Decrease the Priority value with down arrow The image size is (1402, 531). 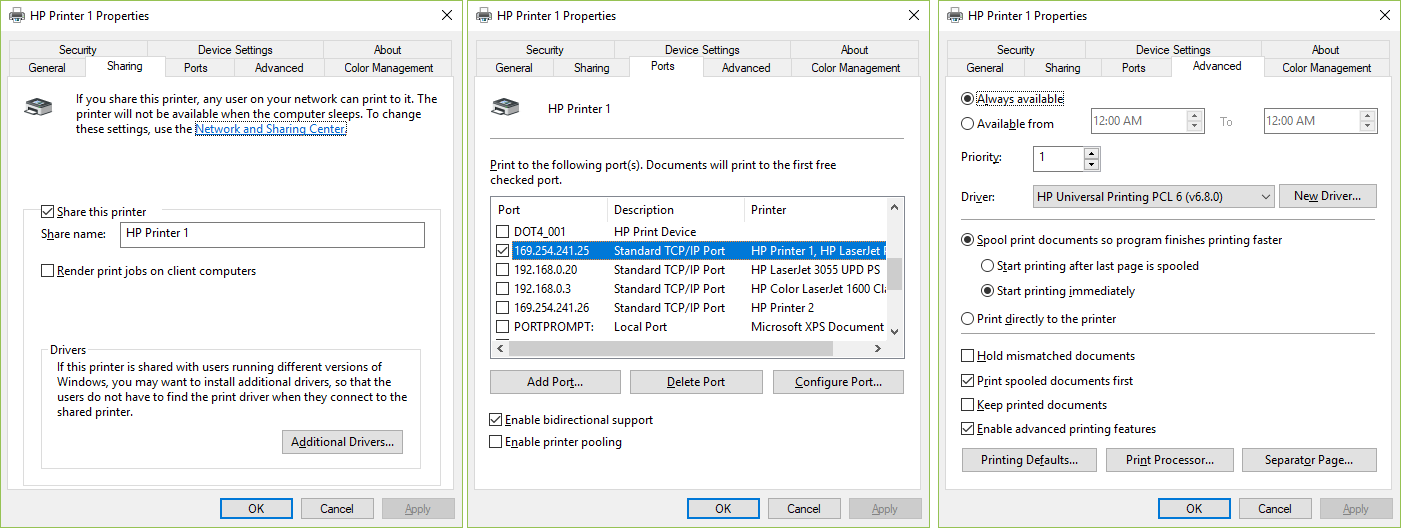click(1091, 164)
